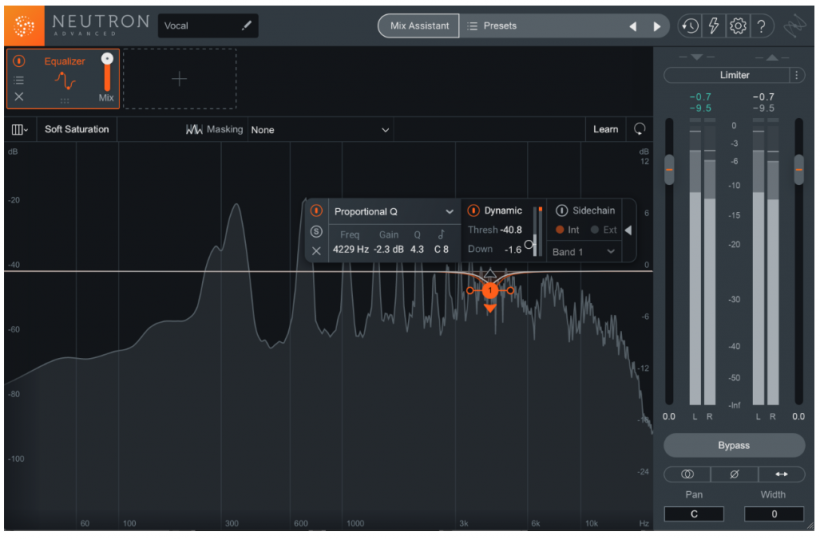Click the Down value -1.6
Image resolution: width=820 pixels, height=539 pixels.
(512, 249)
